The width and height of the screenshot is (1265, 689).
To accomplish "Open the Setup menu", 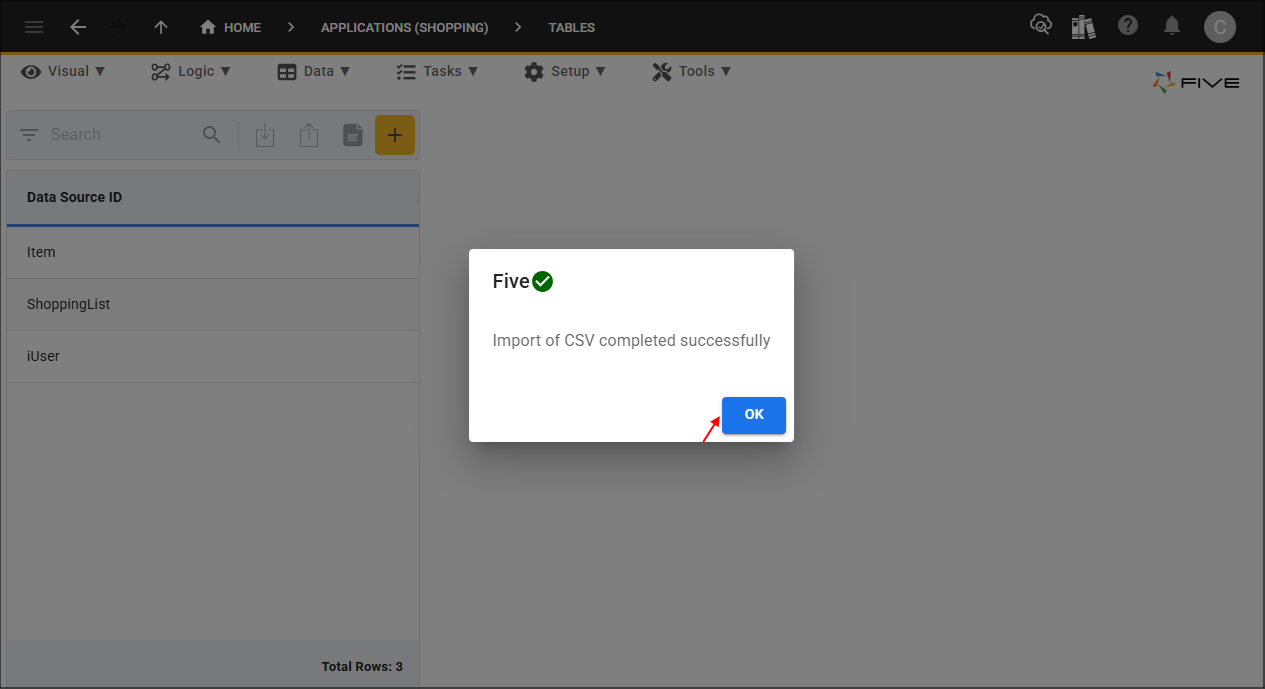I will (565, 71).
